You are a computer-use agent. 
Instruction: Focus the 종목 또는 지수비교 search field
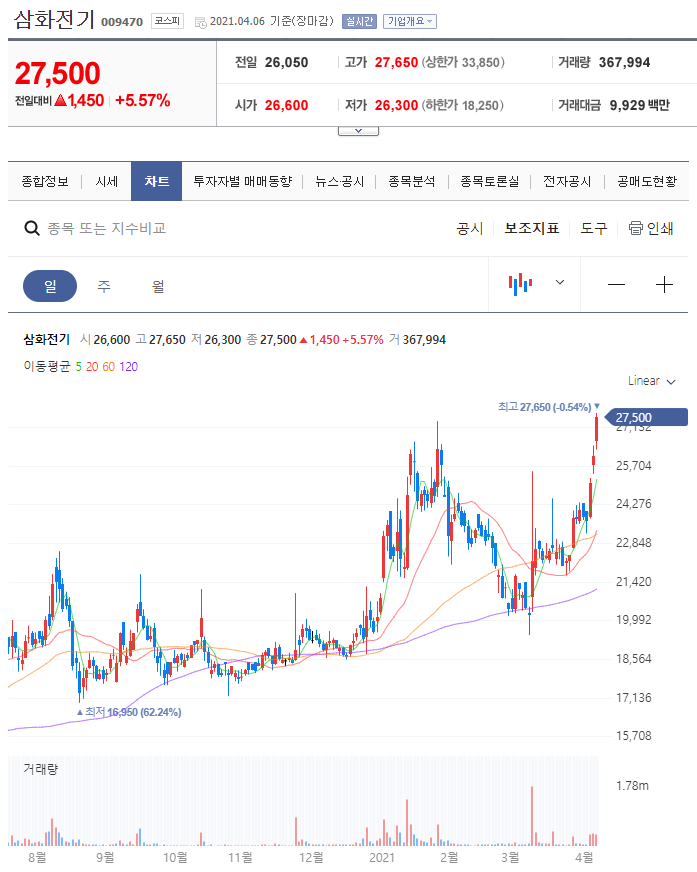click(106, 229)
